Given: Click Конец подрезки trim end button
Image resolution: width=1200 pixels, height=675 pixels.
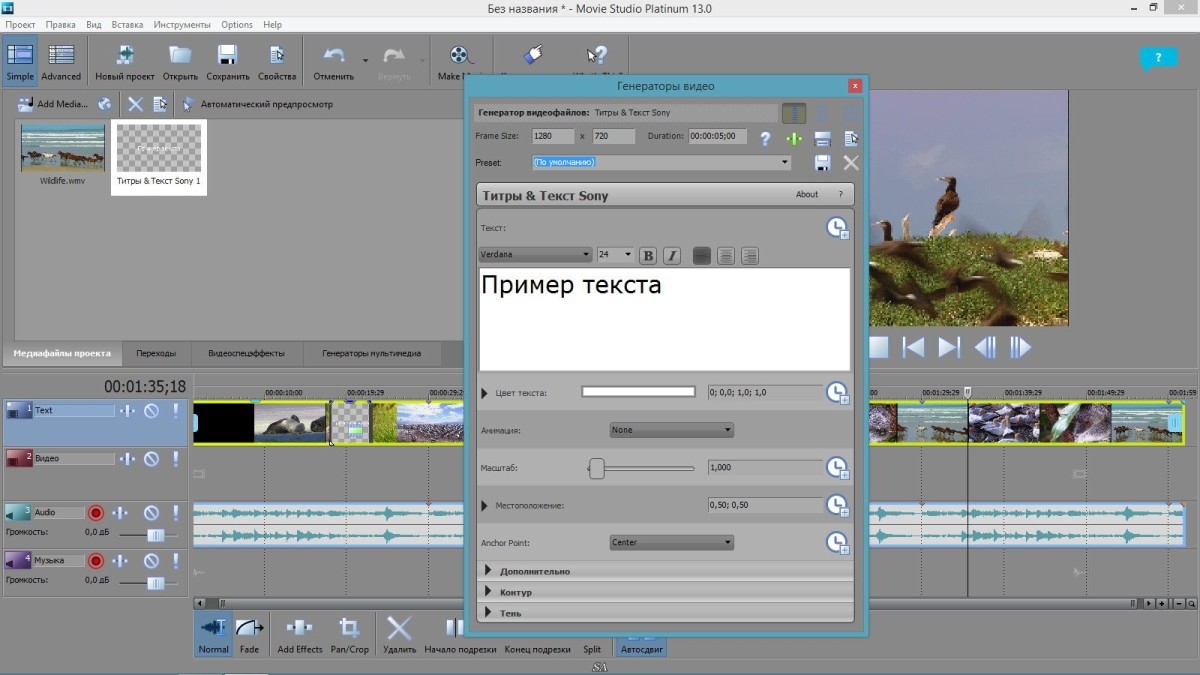Looking at the screenshot, I should [x=538, y=650].
